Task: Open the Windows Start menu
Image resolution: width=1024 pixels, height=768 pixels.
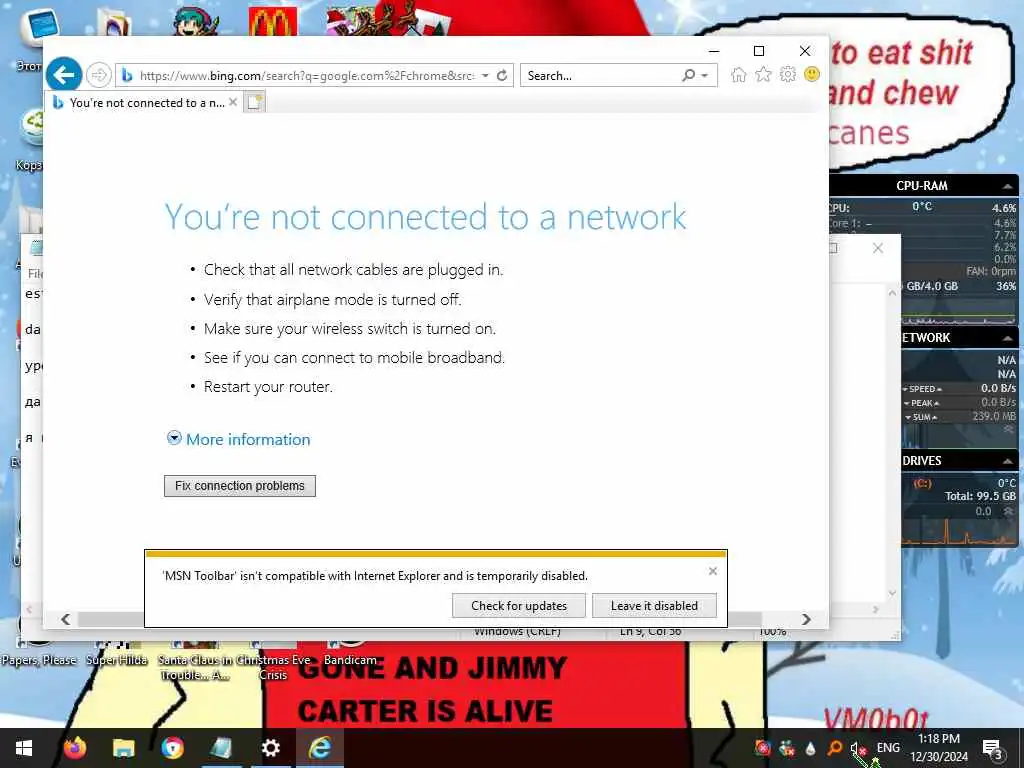Action: (24, 748)
